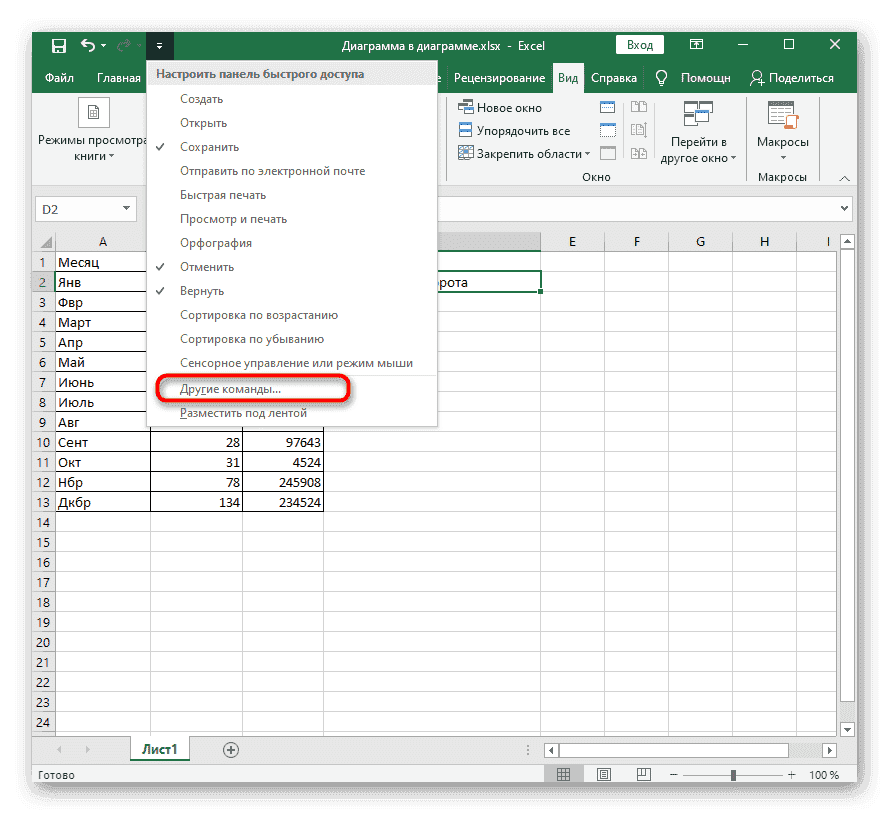
Task: Uncheck Отменить in quick access menu
Action: click(206, 267)
